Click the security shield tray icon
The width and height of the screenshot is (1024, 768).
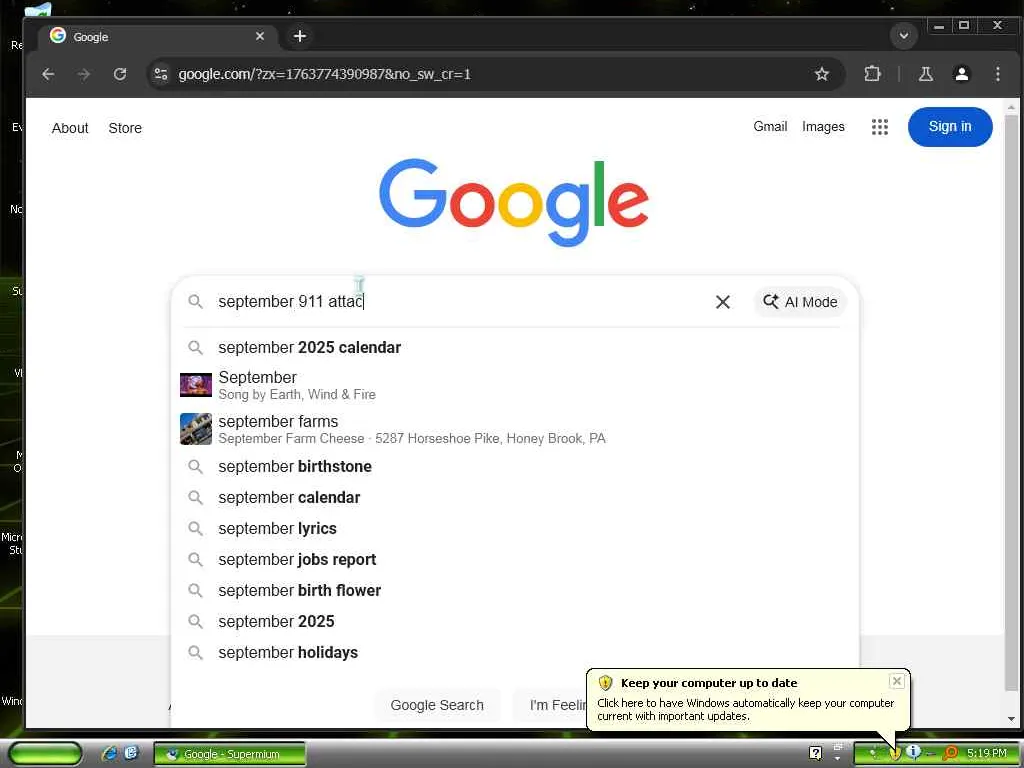point(895,753)
